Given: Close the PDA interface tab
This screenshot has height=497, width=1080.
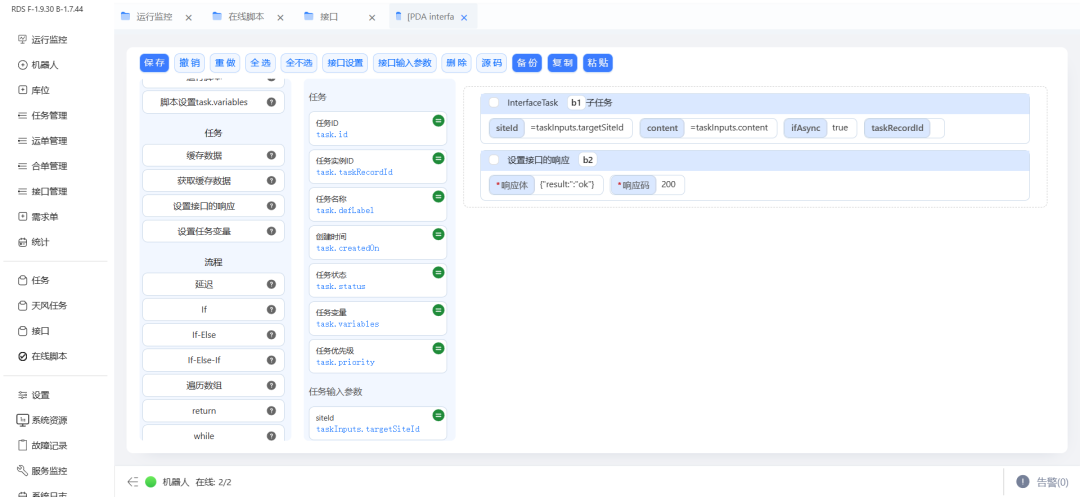Looking at the screenshot, I should pos(464,17).
